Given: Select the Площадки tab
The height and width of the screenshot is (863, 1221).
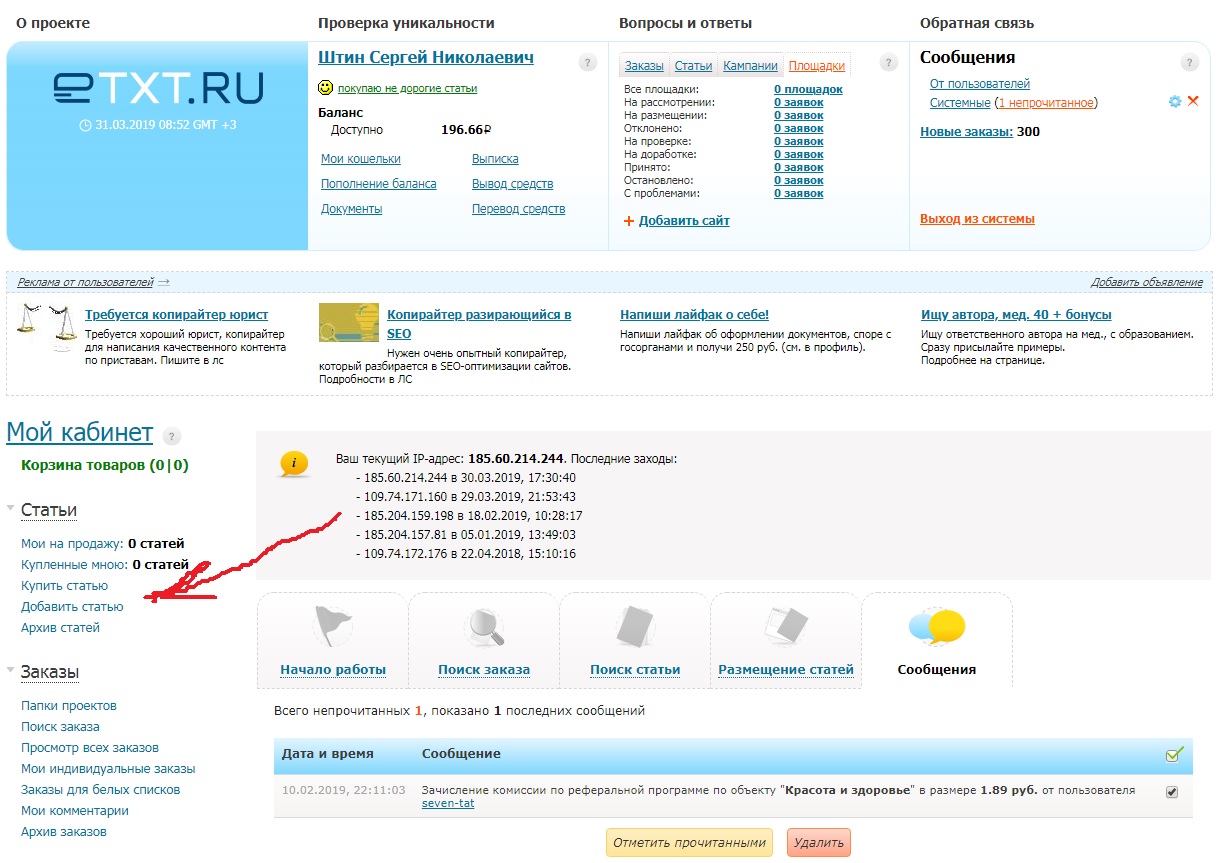Looking at the screenshot, I should click(817, 66).
